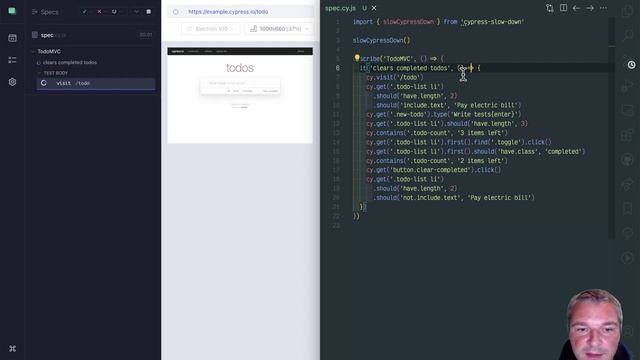Screen dimensions: 640x360
Task: Open the Extensions blocks icon in activity bar
Action: (627, 135)
